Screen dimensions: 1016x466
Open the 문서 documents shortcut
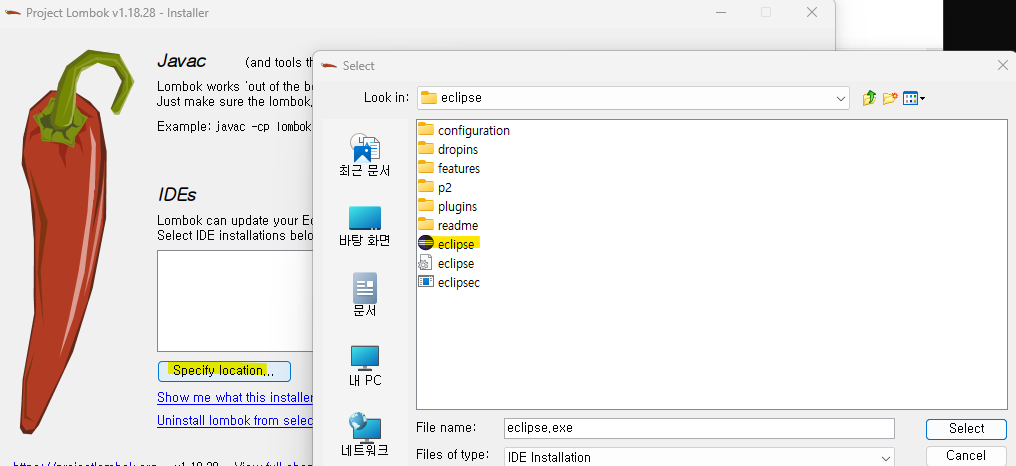pyautogui.click(x=365, y=296)
